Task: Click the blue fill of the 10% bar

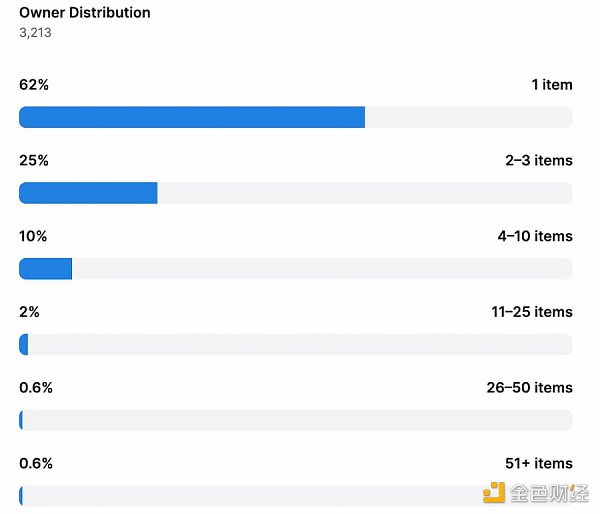Action: pos(45,268)
